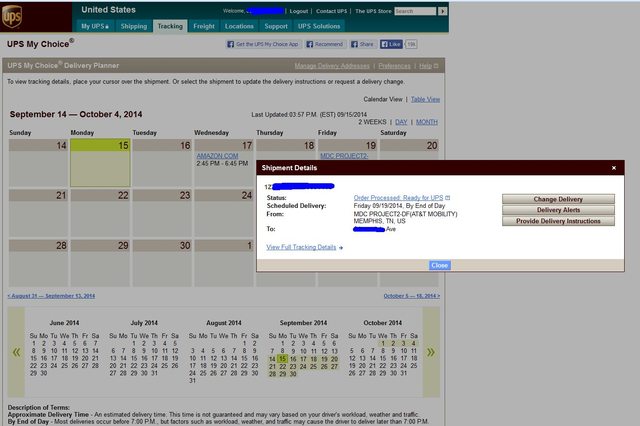Click the Scheduled Delivery date text
Viewport: 640px width, 426px height.
399,206
